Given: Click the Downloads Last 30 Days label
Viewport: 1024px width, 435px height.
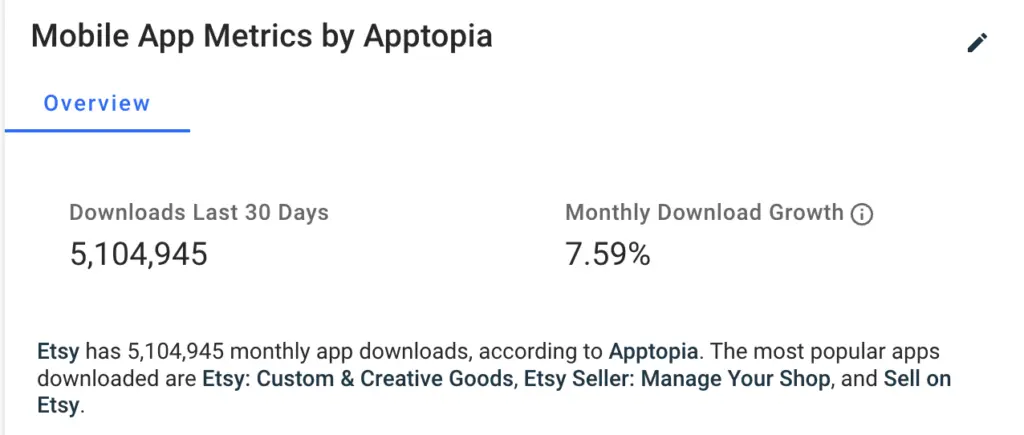Looking at the screenshot, I should click(x=199, y=212).
